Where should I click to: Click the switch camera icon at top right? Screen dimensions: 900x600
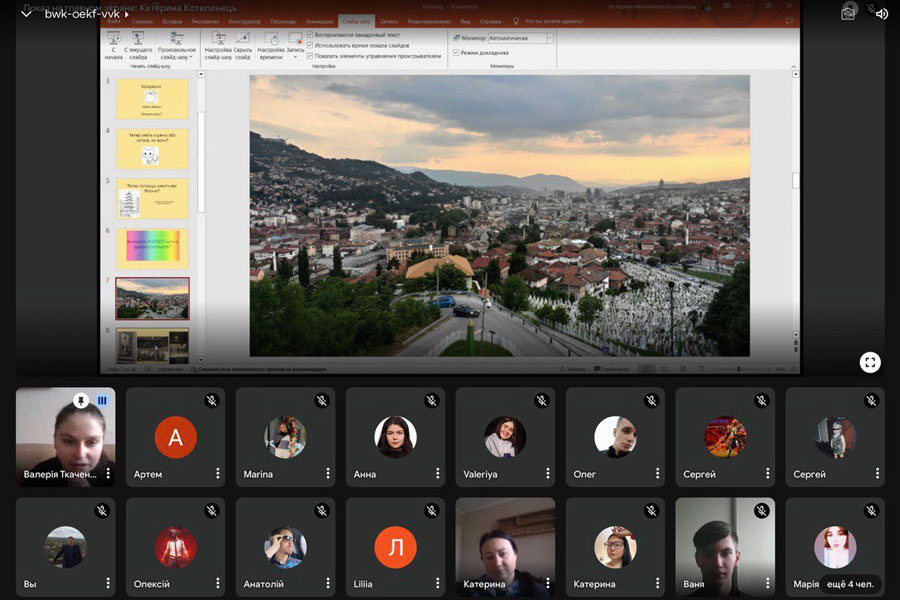tap(848, 14)
